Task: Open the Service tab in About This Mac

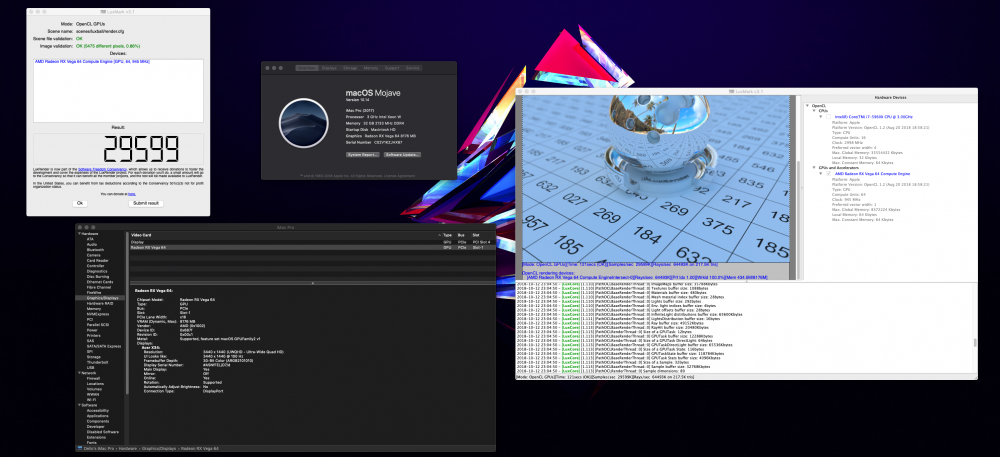Action: point(413,68)
